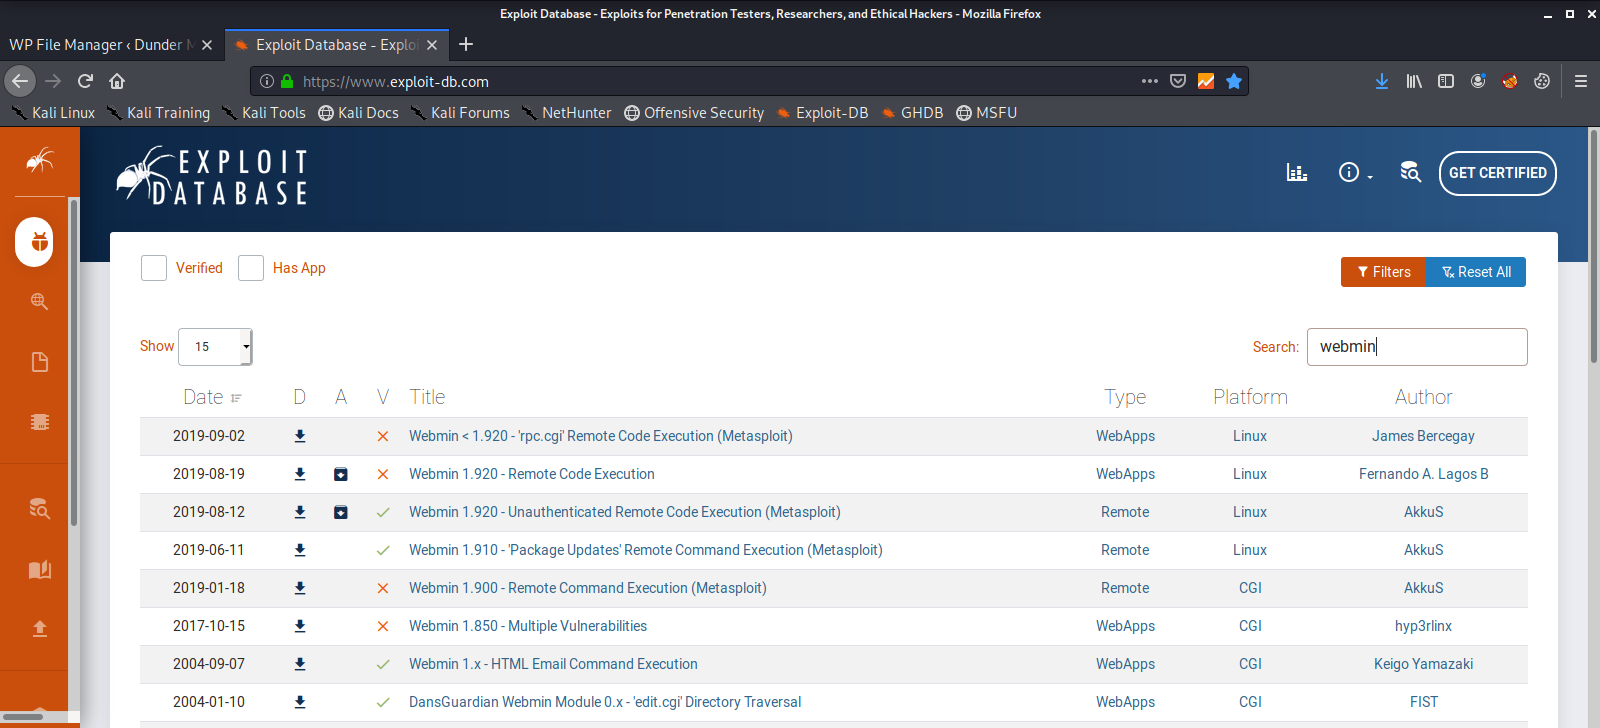Image resolution: width=1600 pixels, height=728 pixels.
Task: Click the Pocket save icon in the address bar
Action: click(1178, 81)
